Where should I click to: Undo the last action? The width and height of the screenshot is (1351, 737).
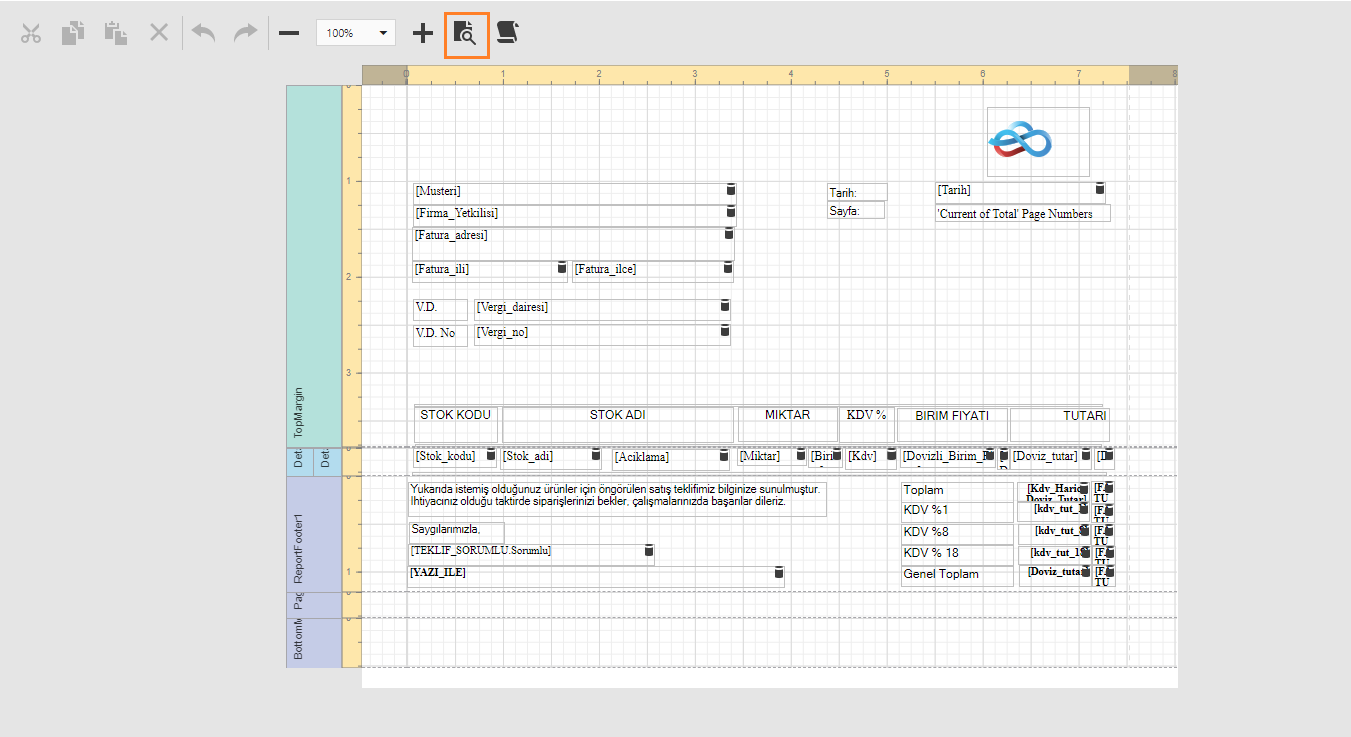coord(204,33)
